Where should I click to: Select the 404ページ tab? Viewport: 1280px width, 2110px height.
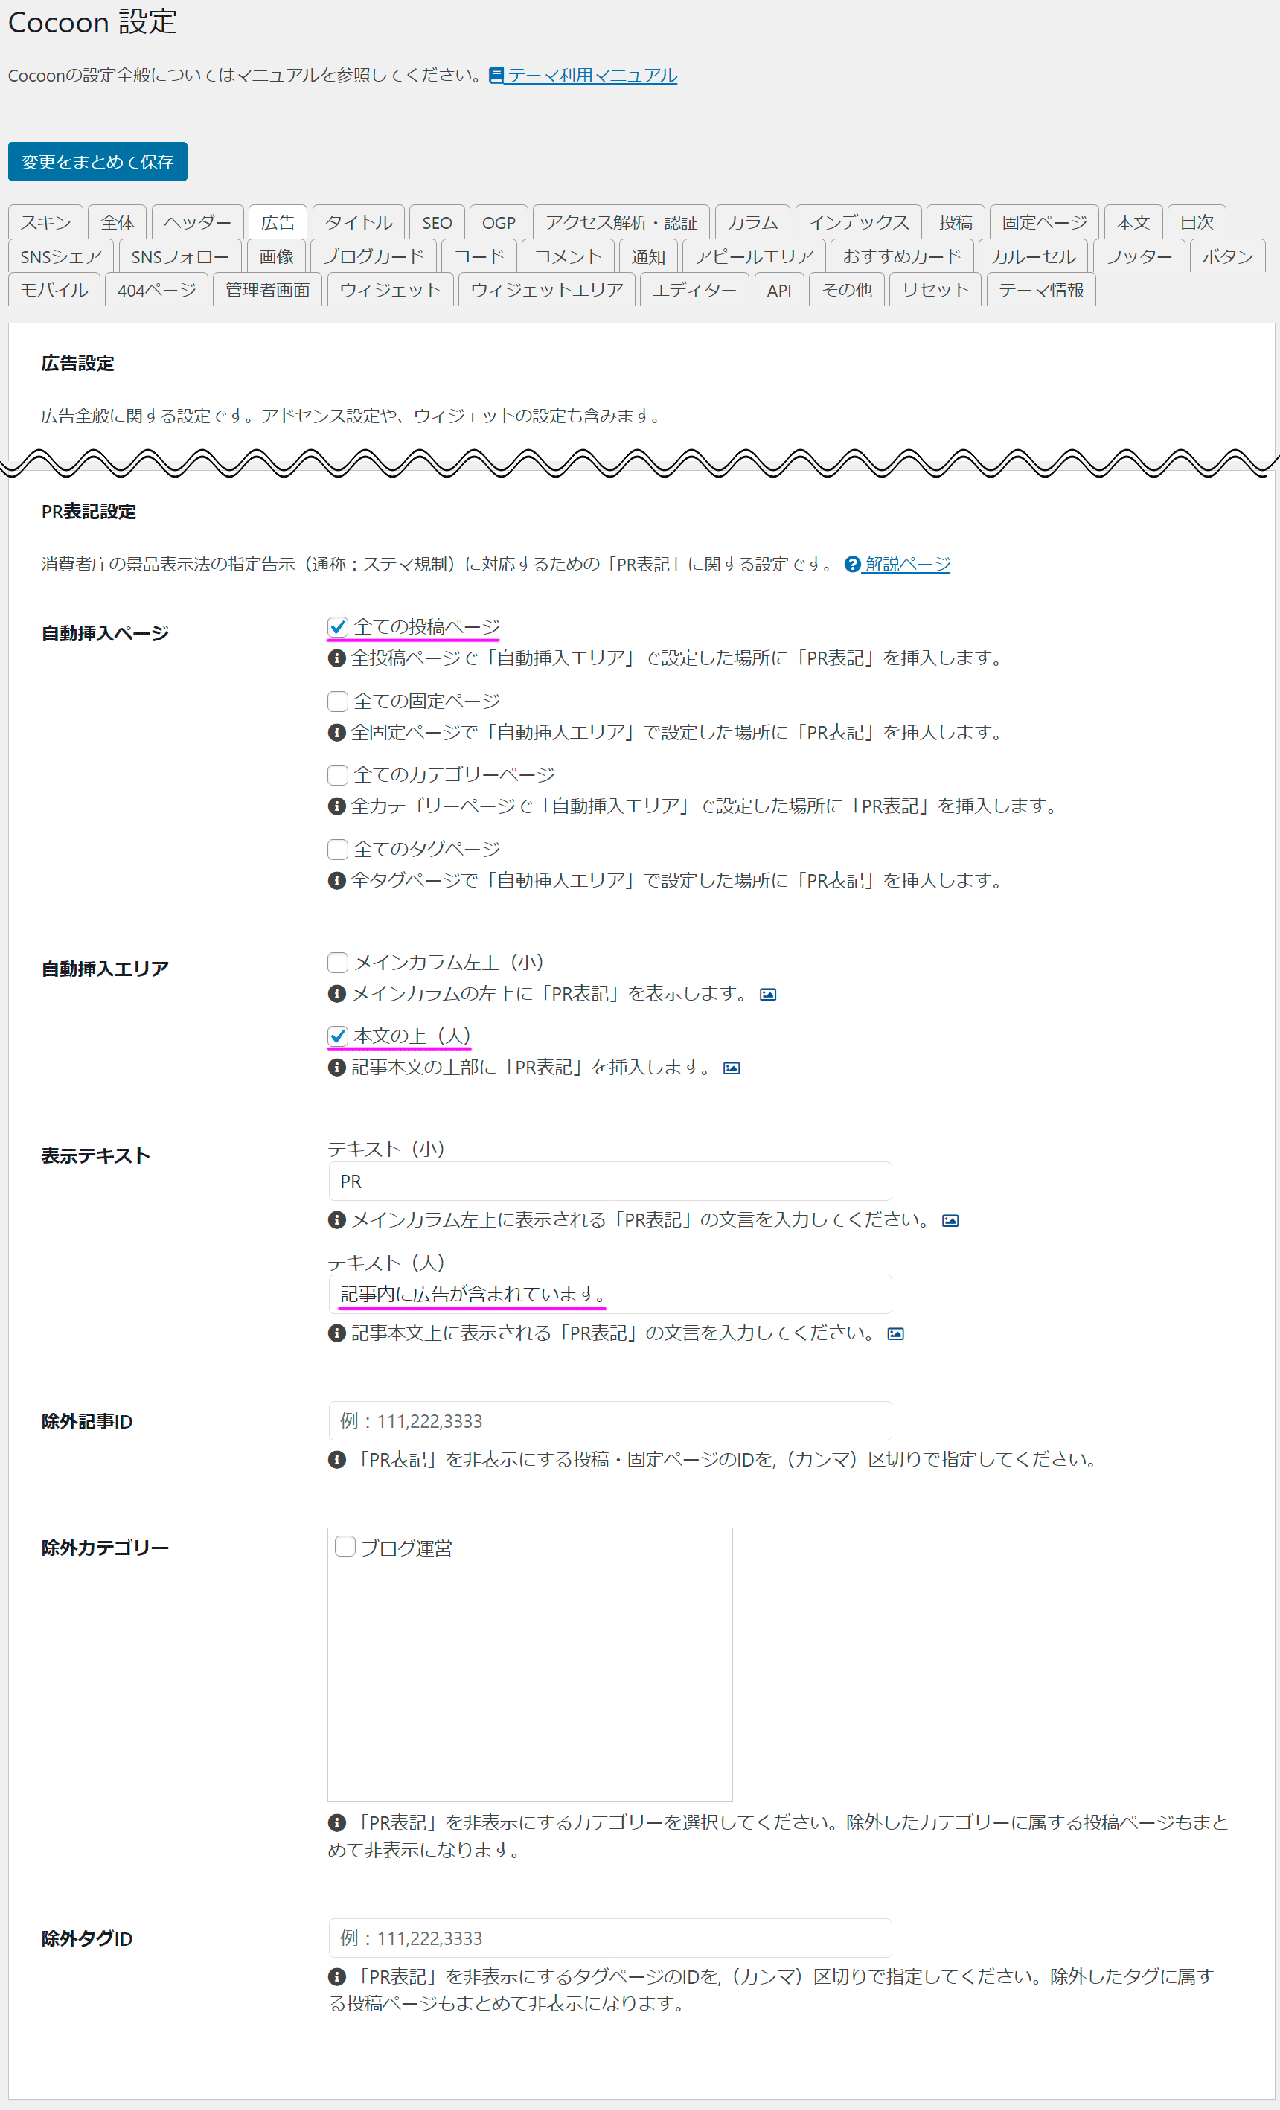point(157,289)
